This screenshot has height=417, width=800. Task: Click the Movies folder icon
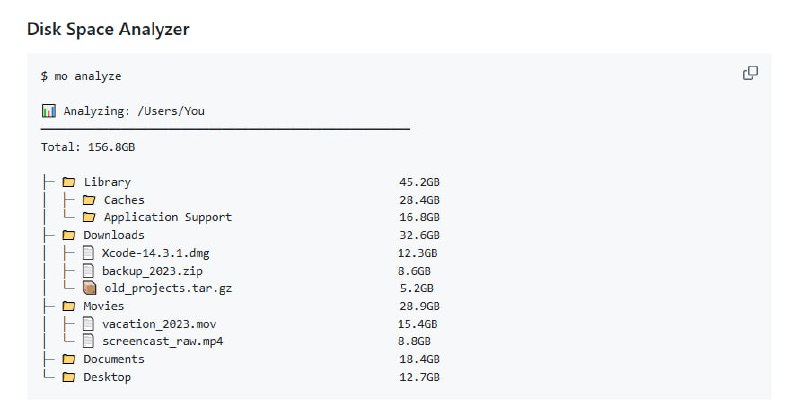[69, 306]
